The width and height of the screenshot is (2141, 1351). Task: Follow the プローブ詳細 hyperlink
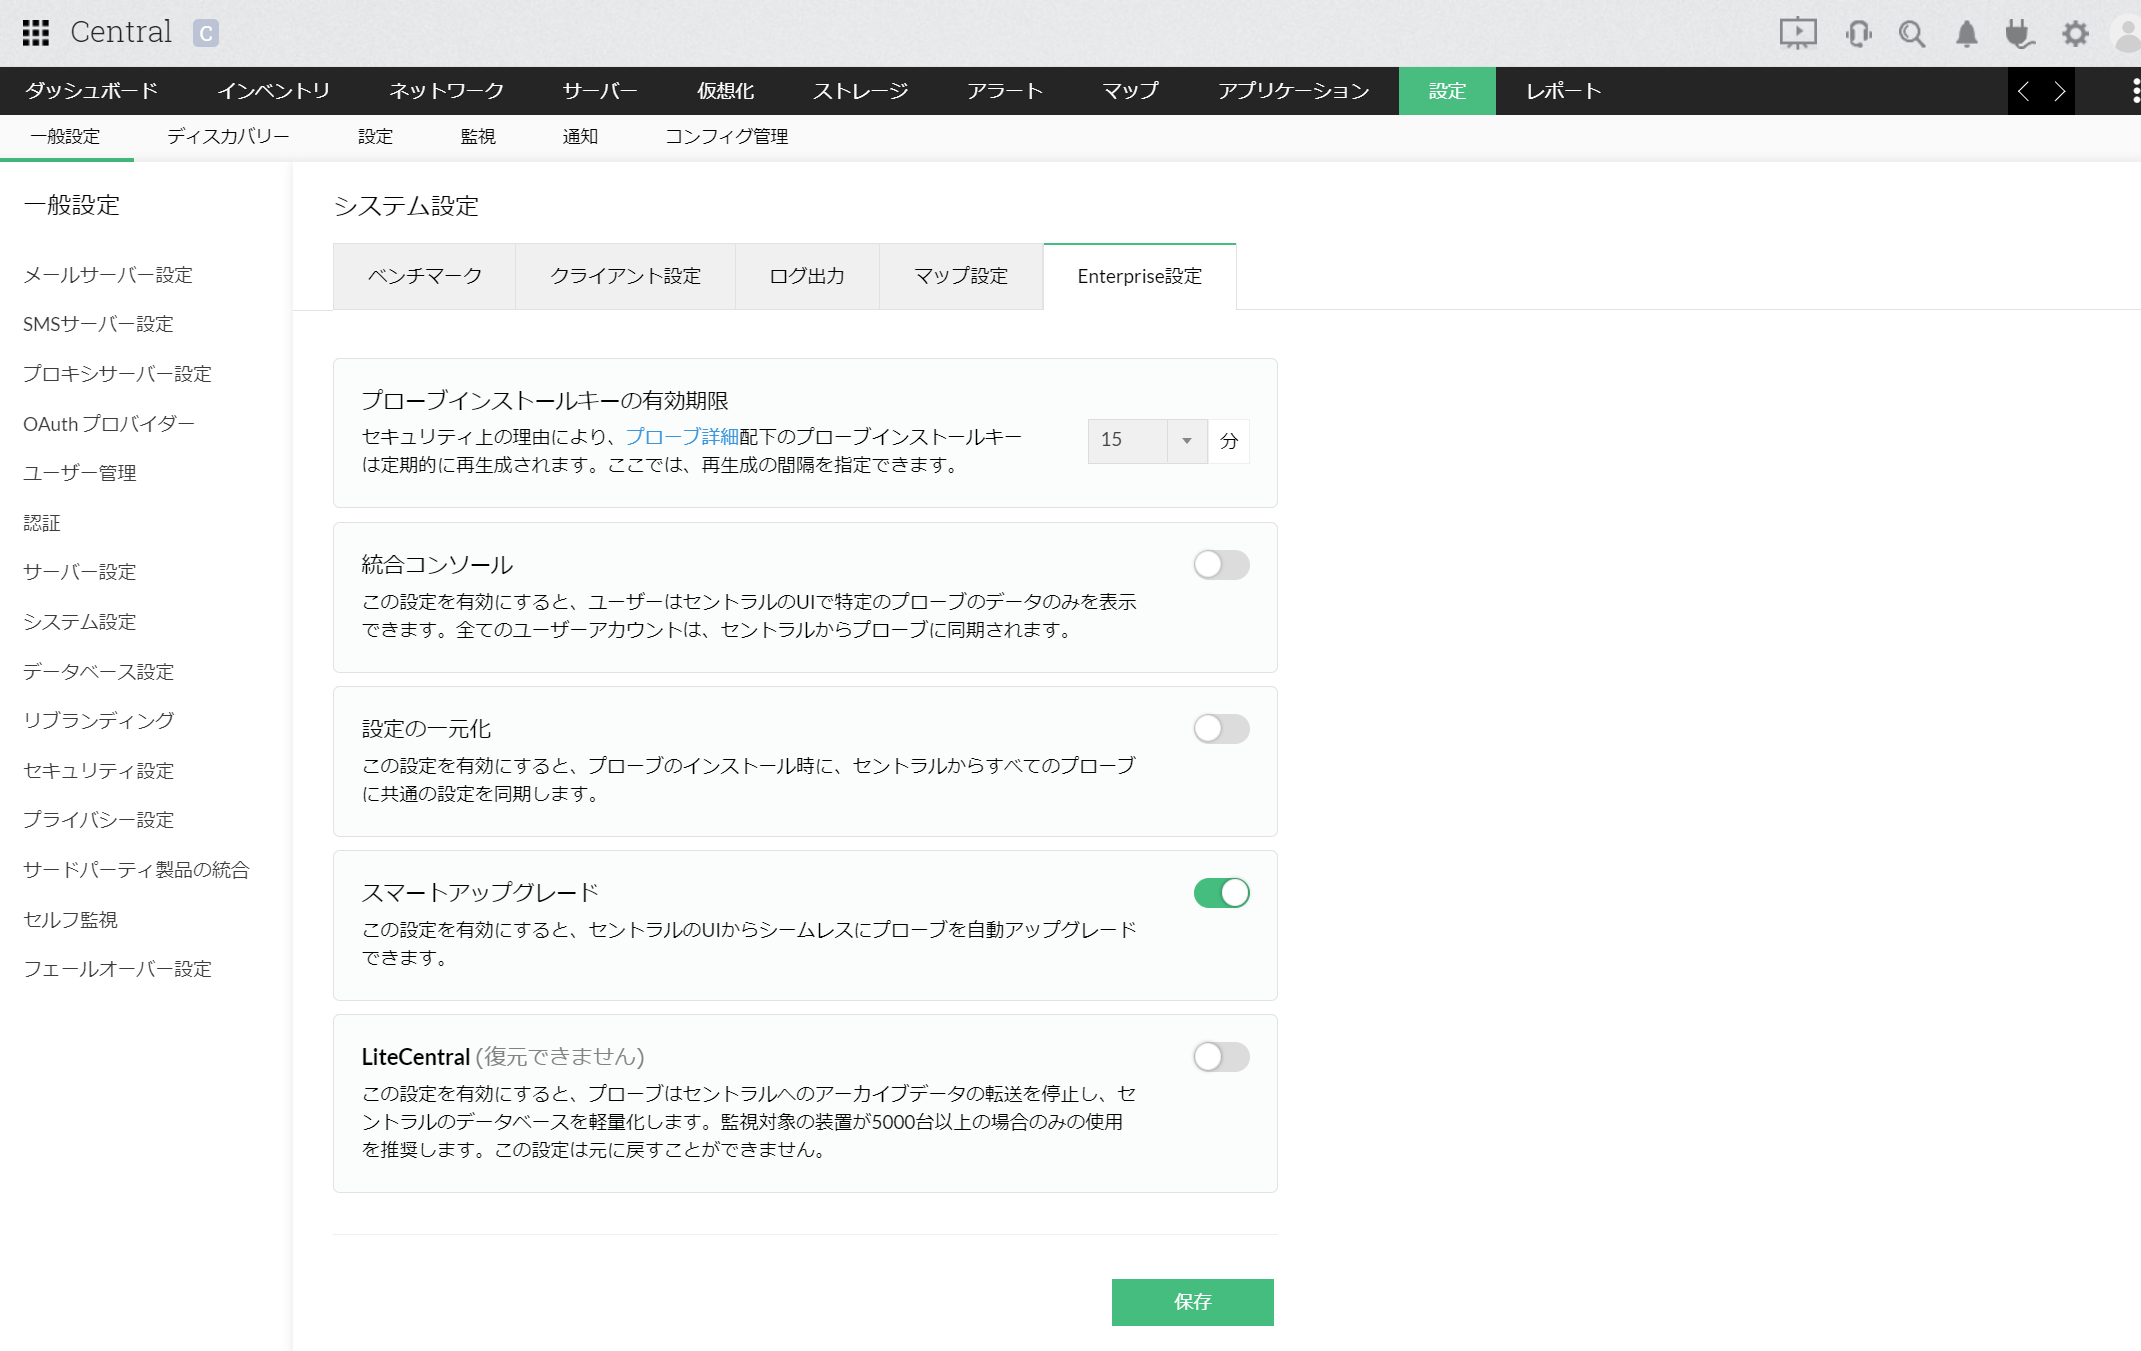681,437
